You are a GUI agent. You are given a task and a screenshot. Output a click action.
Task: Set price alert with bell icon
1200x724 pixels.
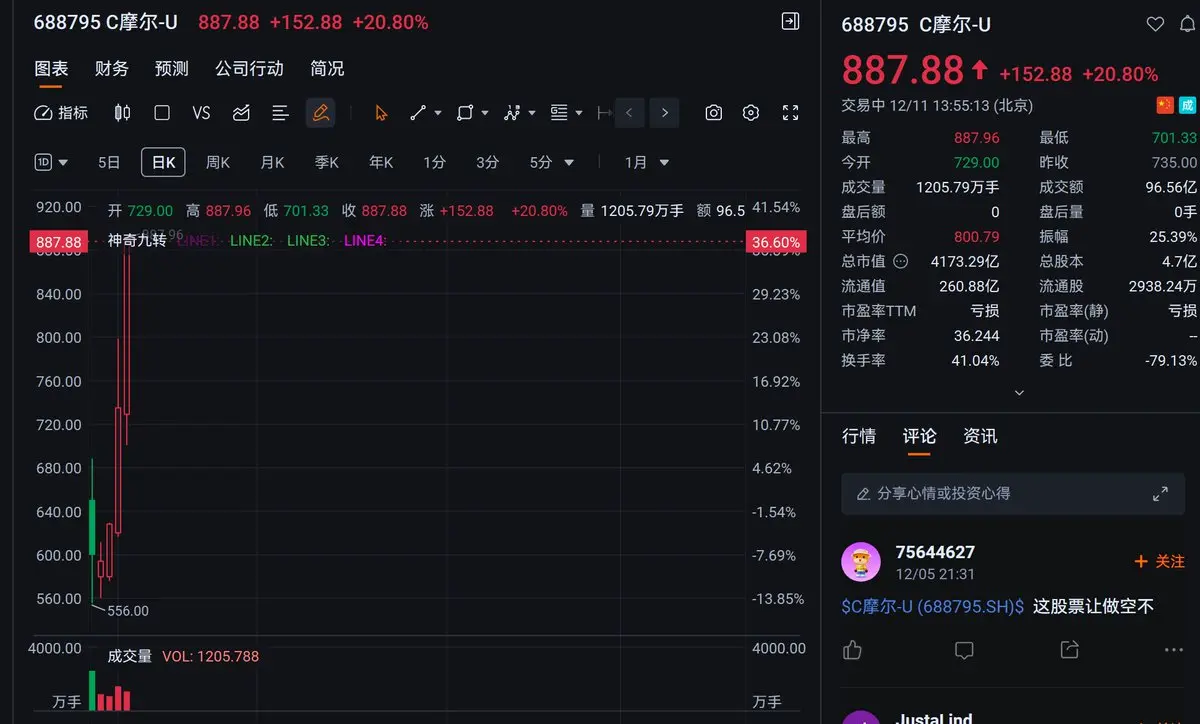pyautogui.click(x=1186, y=24)
